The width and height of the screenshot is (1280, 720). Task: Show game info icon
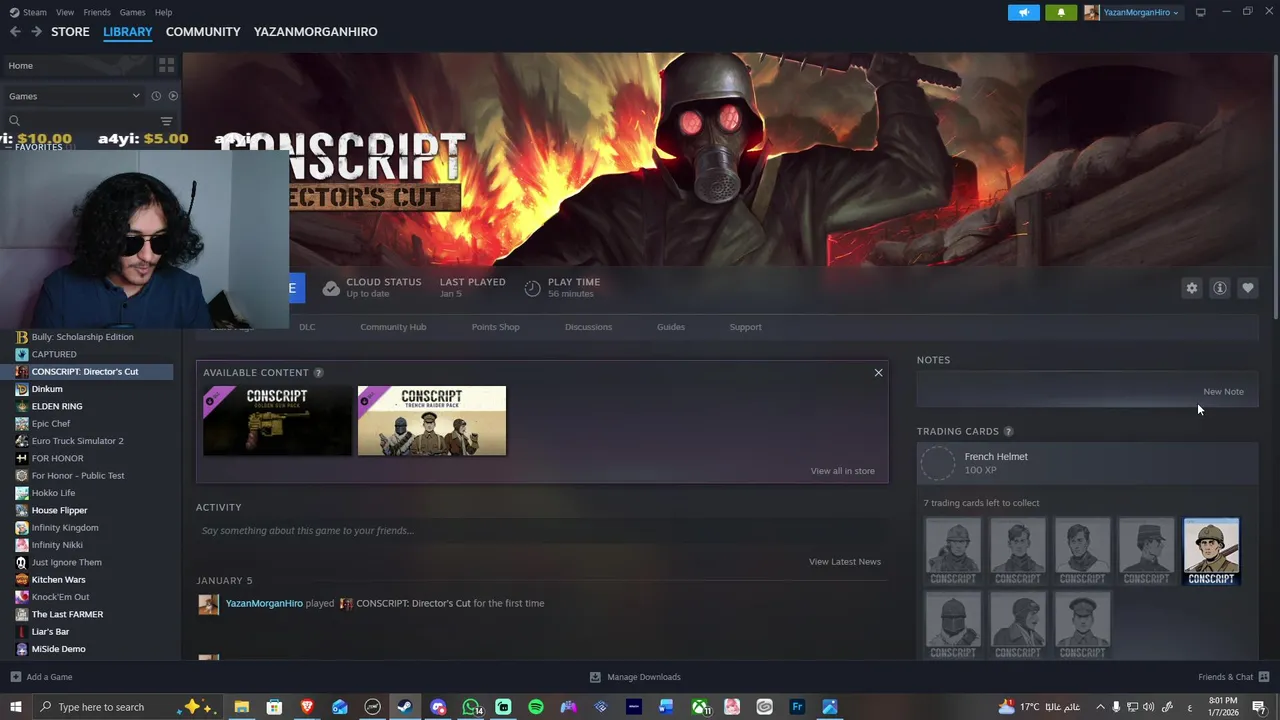[1220, 288]
